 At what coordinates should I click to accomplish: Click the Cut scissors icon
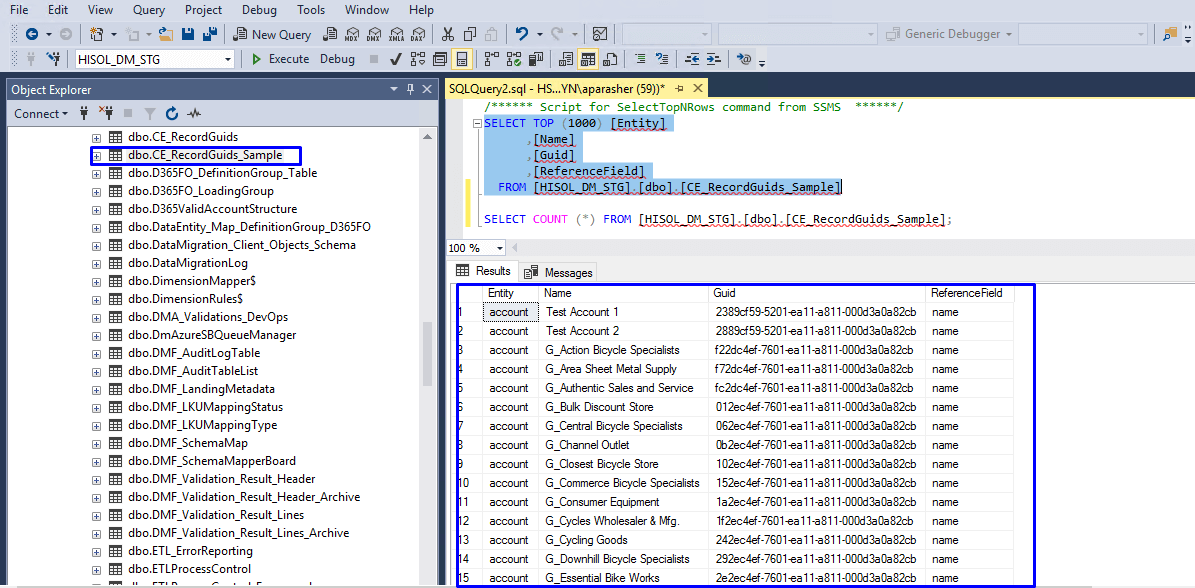447,34
